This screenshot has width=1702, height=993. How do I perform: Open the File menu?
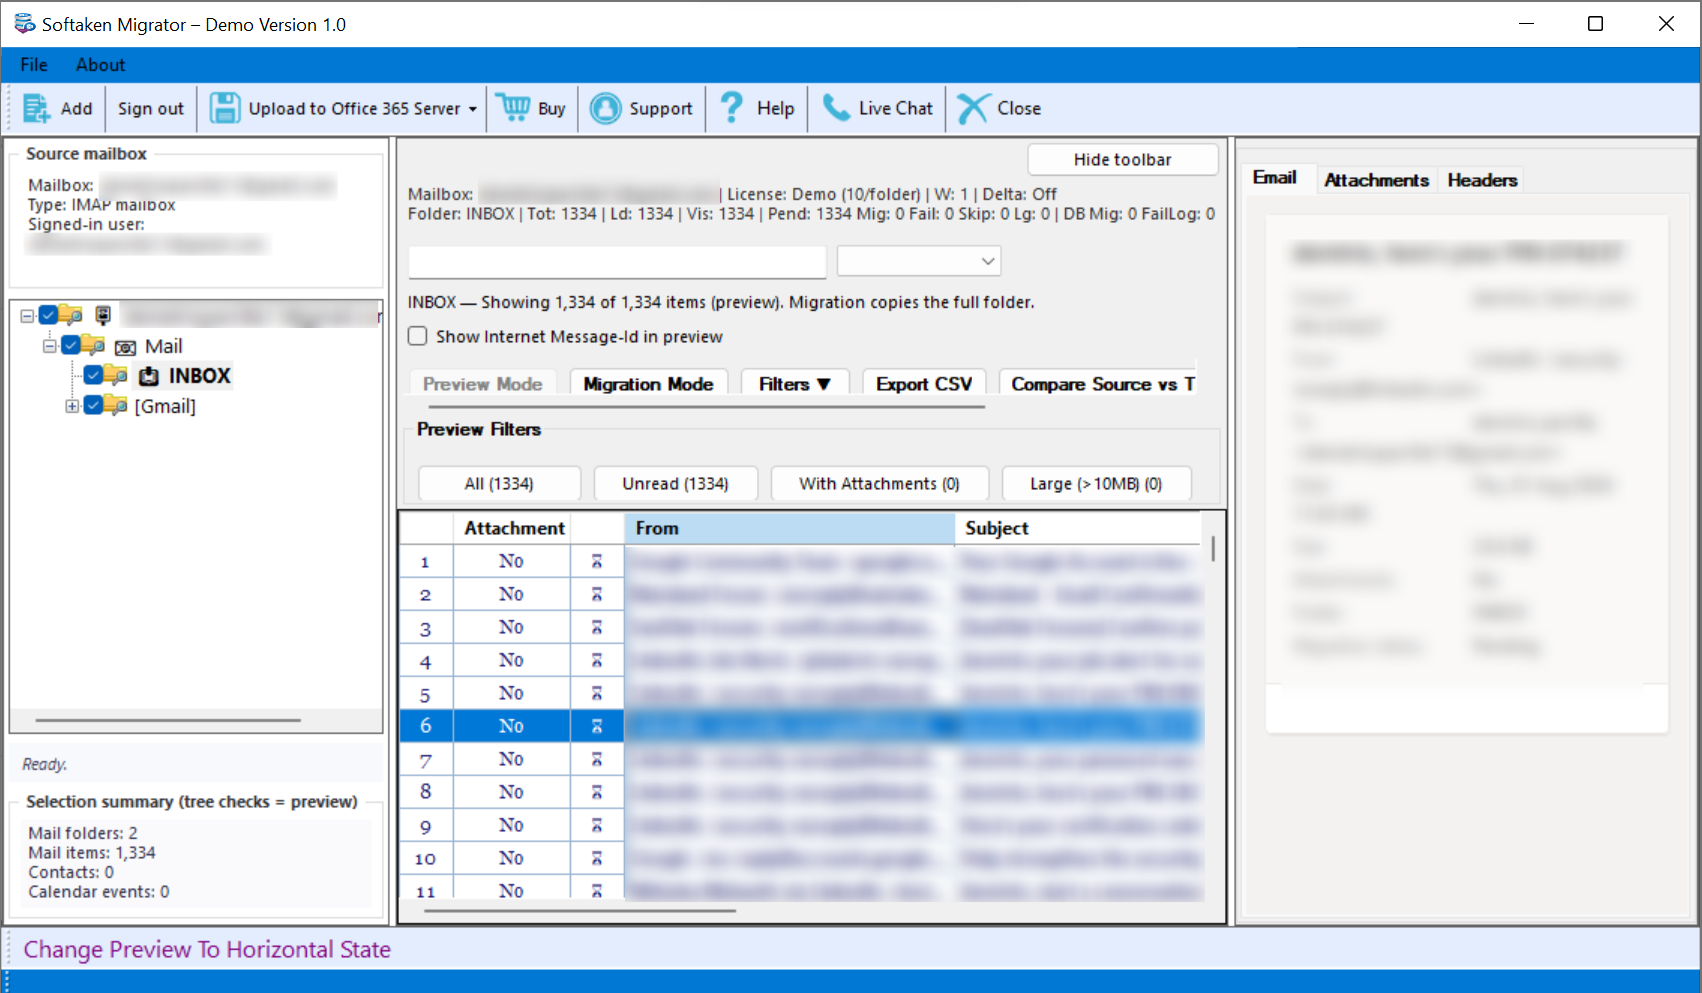click(34, 65)
